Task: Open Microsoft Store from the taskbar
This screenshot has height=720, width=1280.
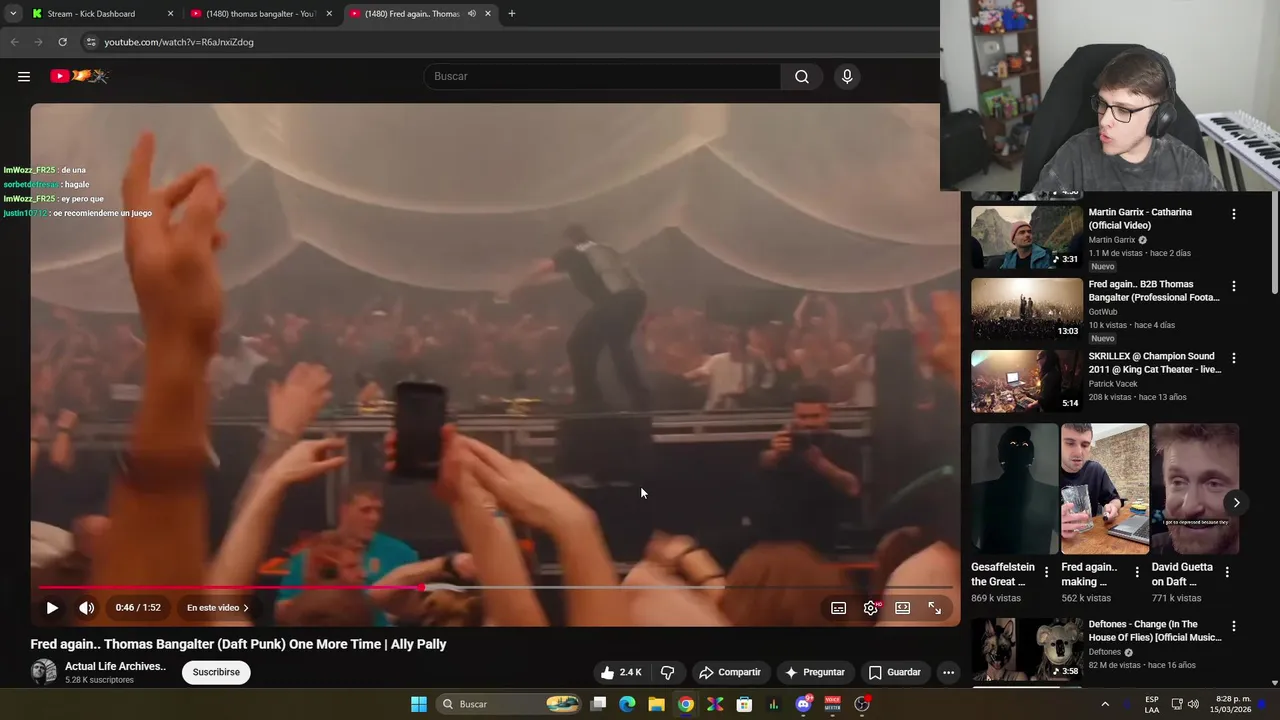Action: [744, 704]
